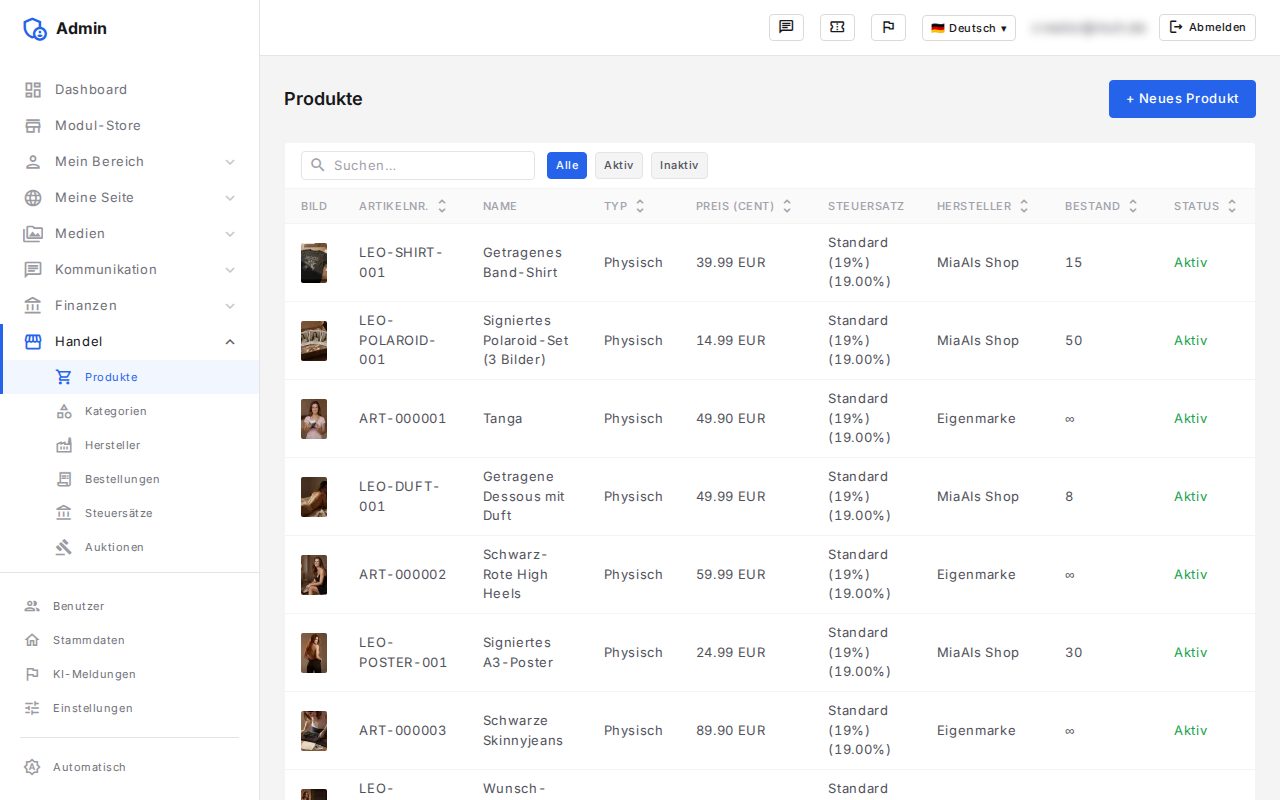Click the Stammdaten house icon
This screenshot has height=800, width=1280.
[32, 640]
